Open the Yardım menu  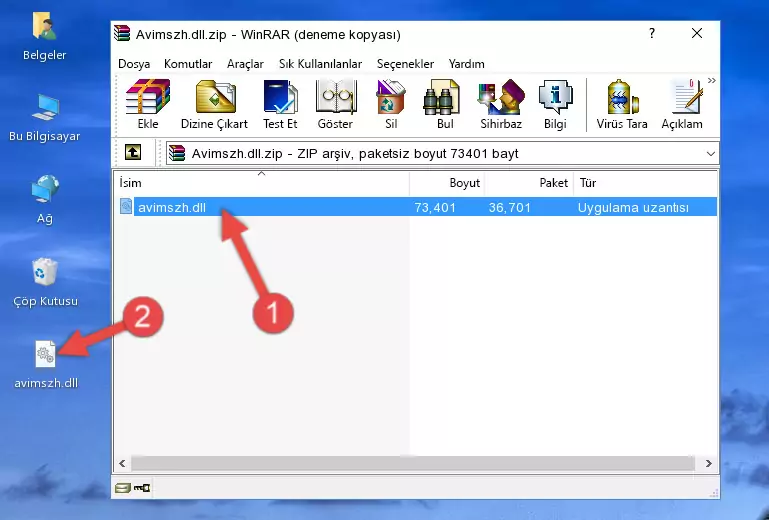pos(466,64)
